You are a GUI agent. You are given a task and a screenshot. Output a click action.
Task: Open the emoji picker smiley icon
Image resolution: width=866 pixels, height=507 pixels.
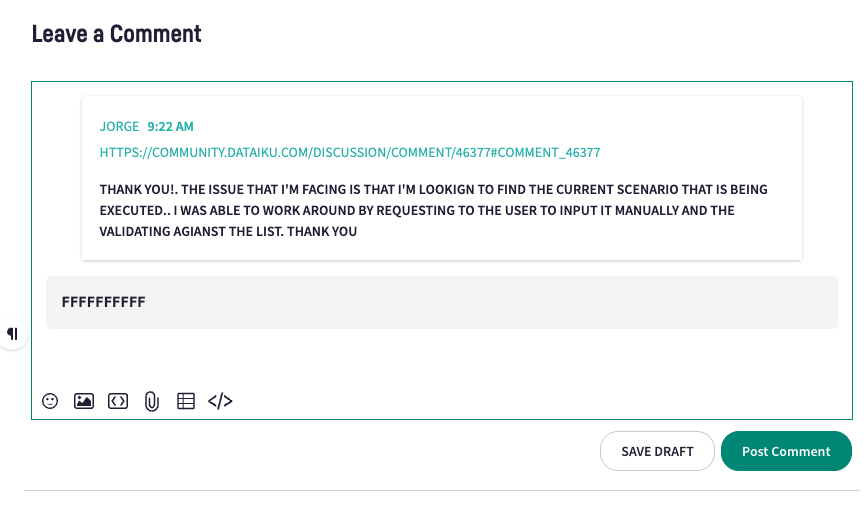point(50,401)
